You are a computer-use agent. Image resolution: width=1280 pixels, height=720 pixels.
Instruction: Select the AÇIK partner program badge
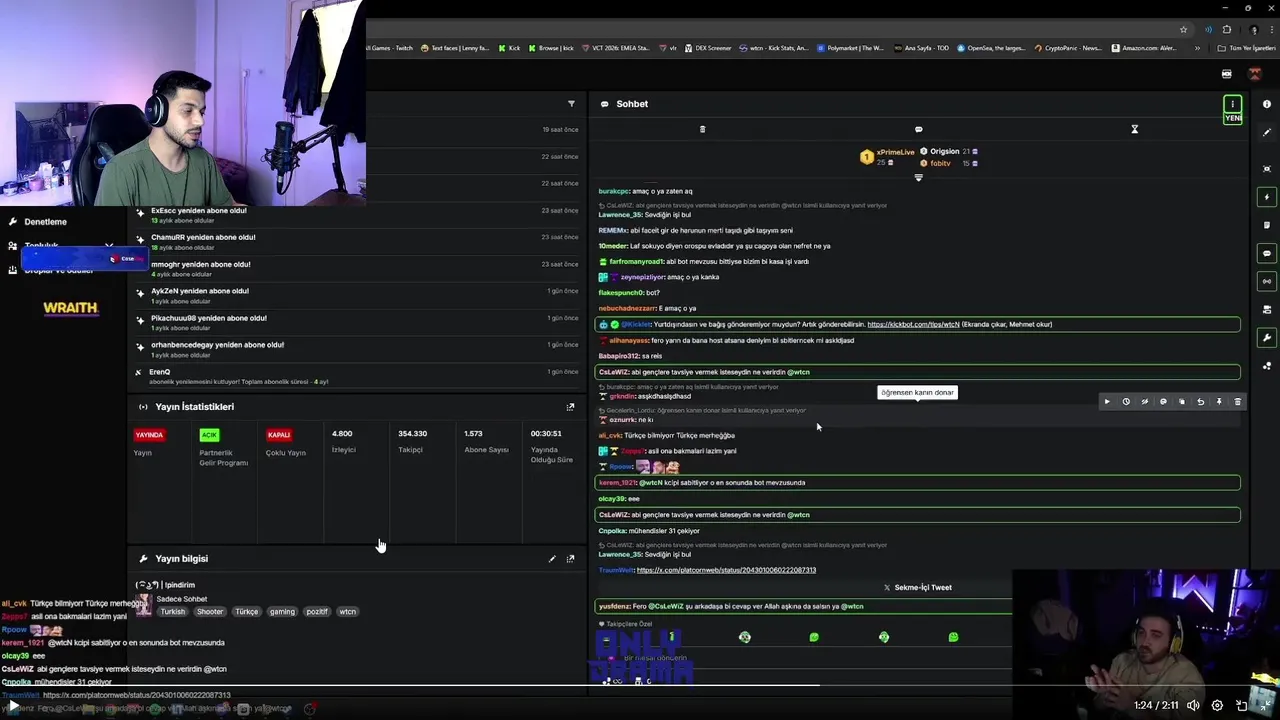pyautogui.click(x=209, y=435)
